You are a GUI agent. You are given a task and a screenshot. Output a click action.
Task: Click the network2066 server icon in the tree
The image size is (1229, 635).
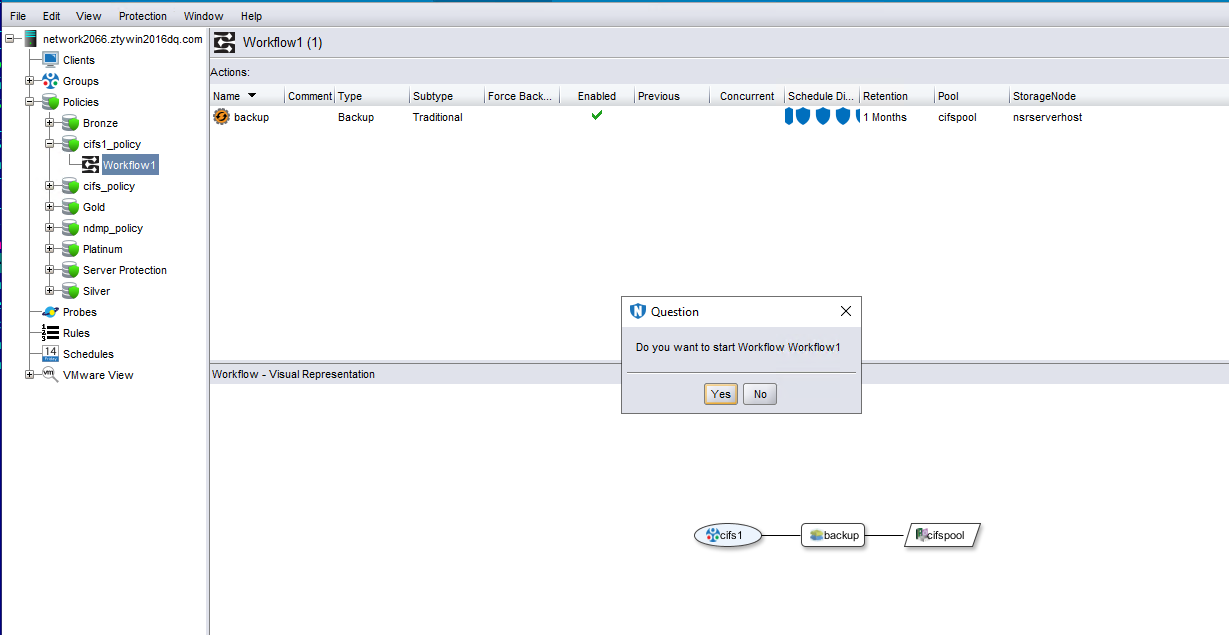tap(30, 39)
